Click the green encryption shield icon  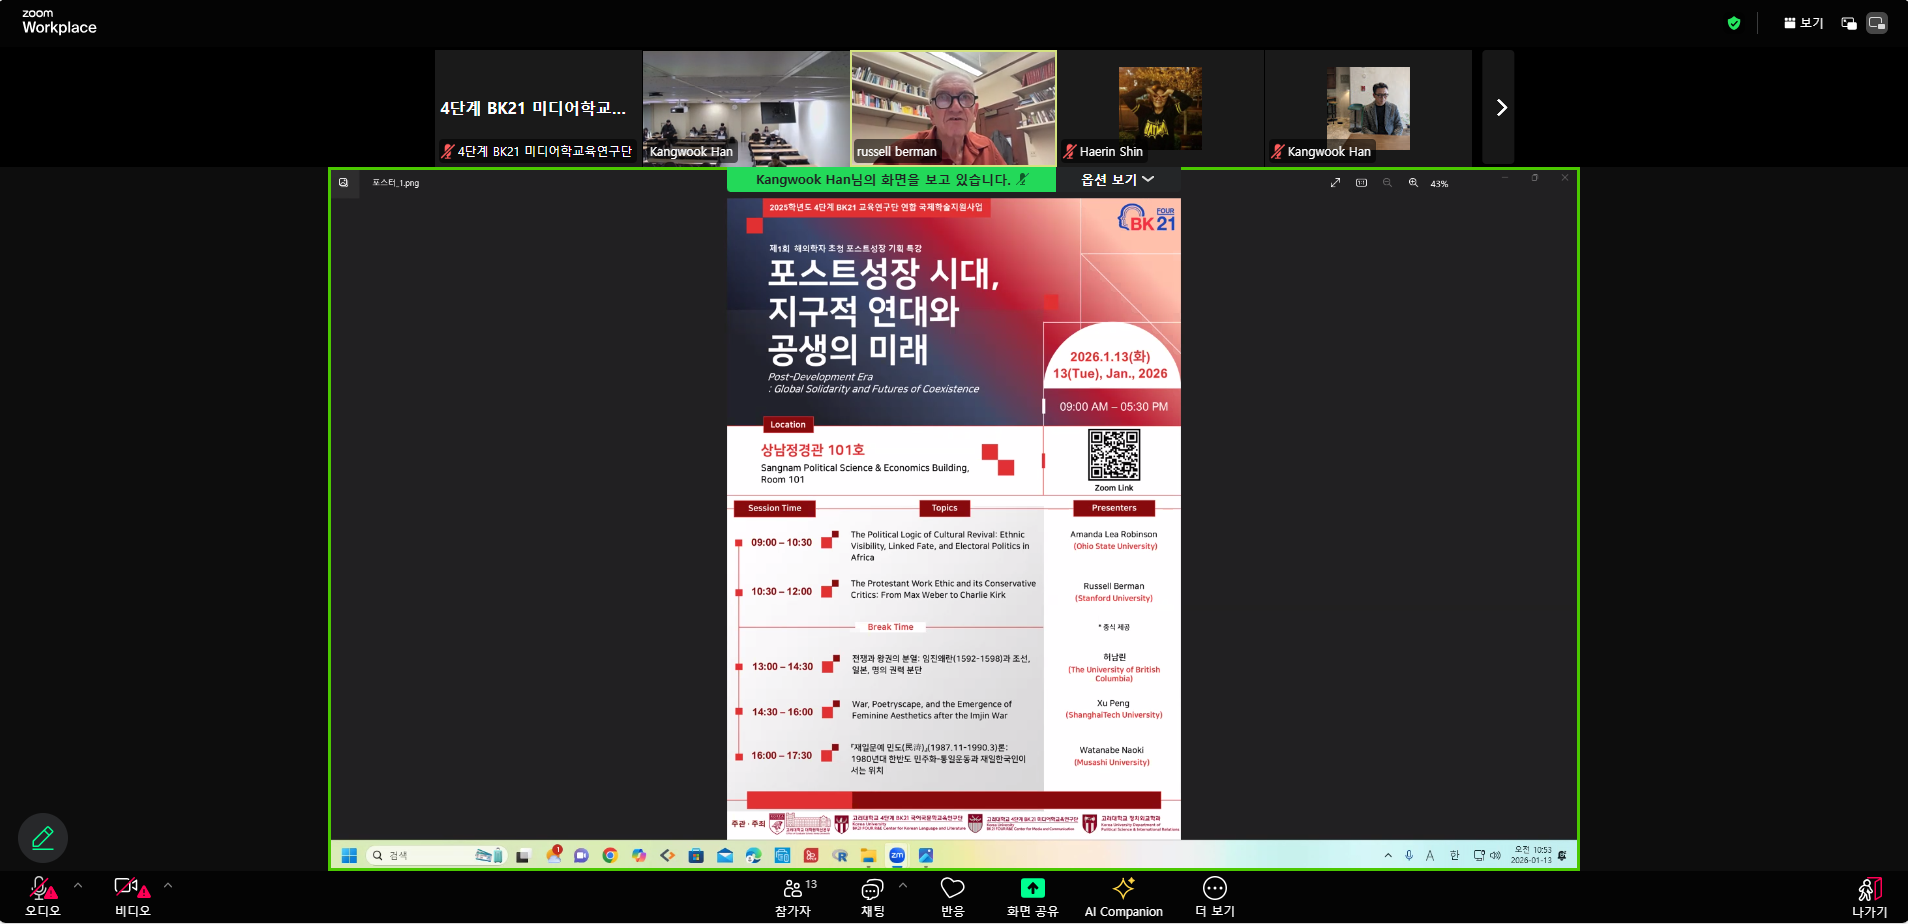point(1734,23)
